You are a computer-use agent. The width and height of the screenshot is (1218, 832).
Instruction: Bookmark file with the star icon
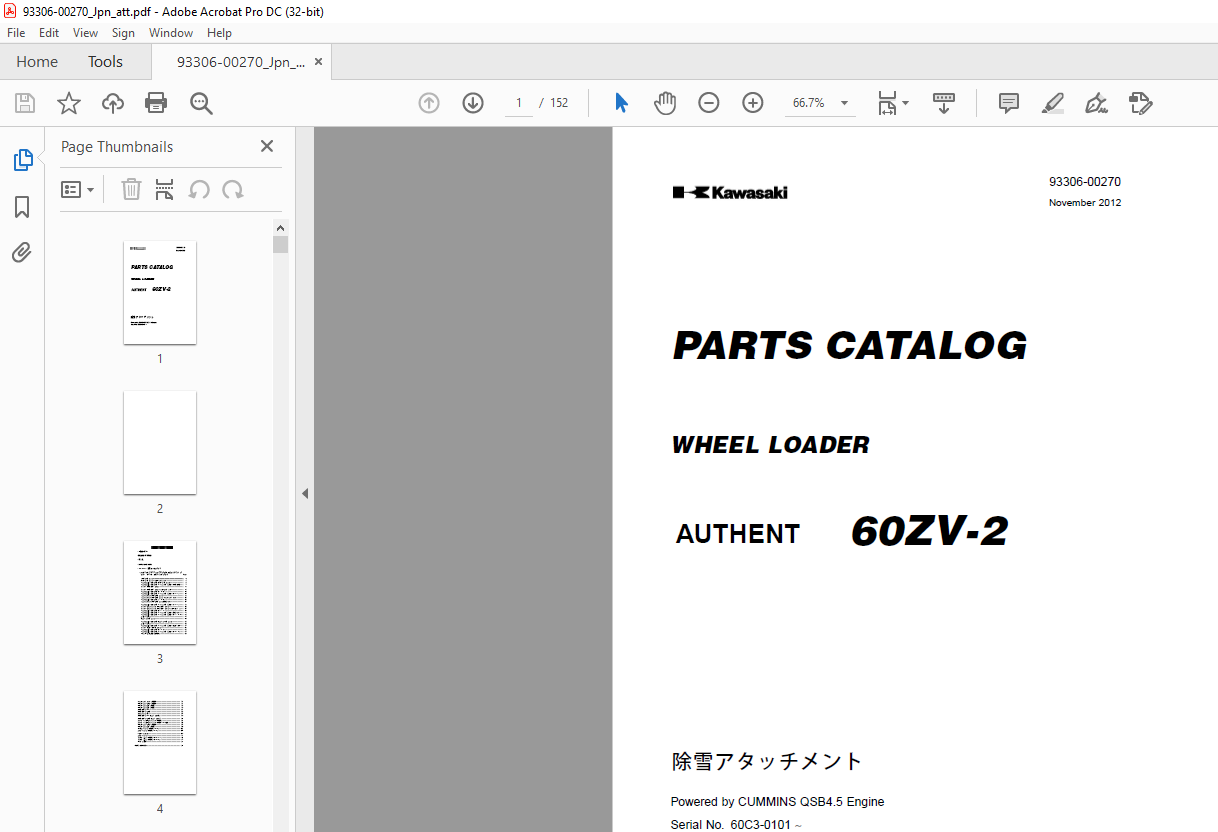[x=69, y=103]
